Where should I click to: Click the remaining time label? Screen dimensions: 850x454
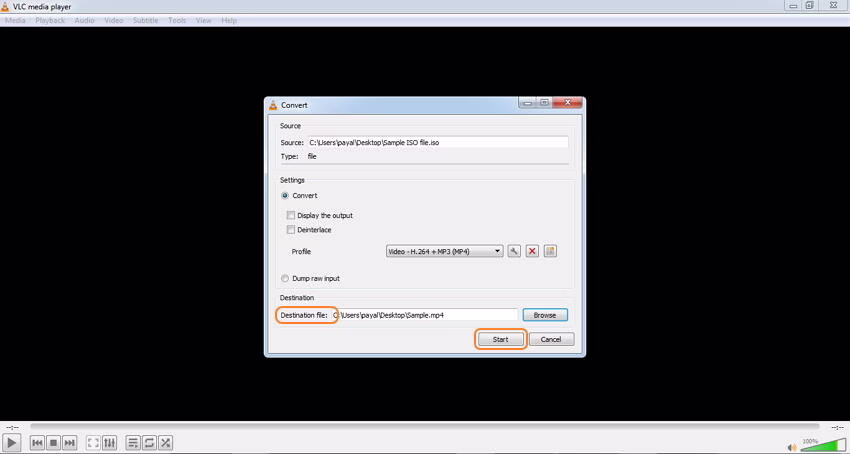click(836, 427)
